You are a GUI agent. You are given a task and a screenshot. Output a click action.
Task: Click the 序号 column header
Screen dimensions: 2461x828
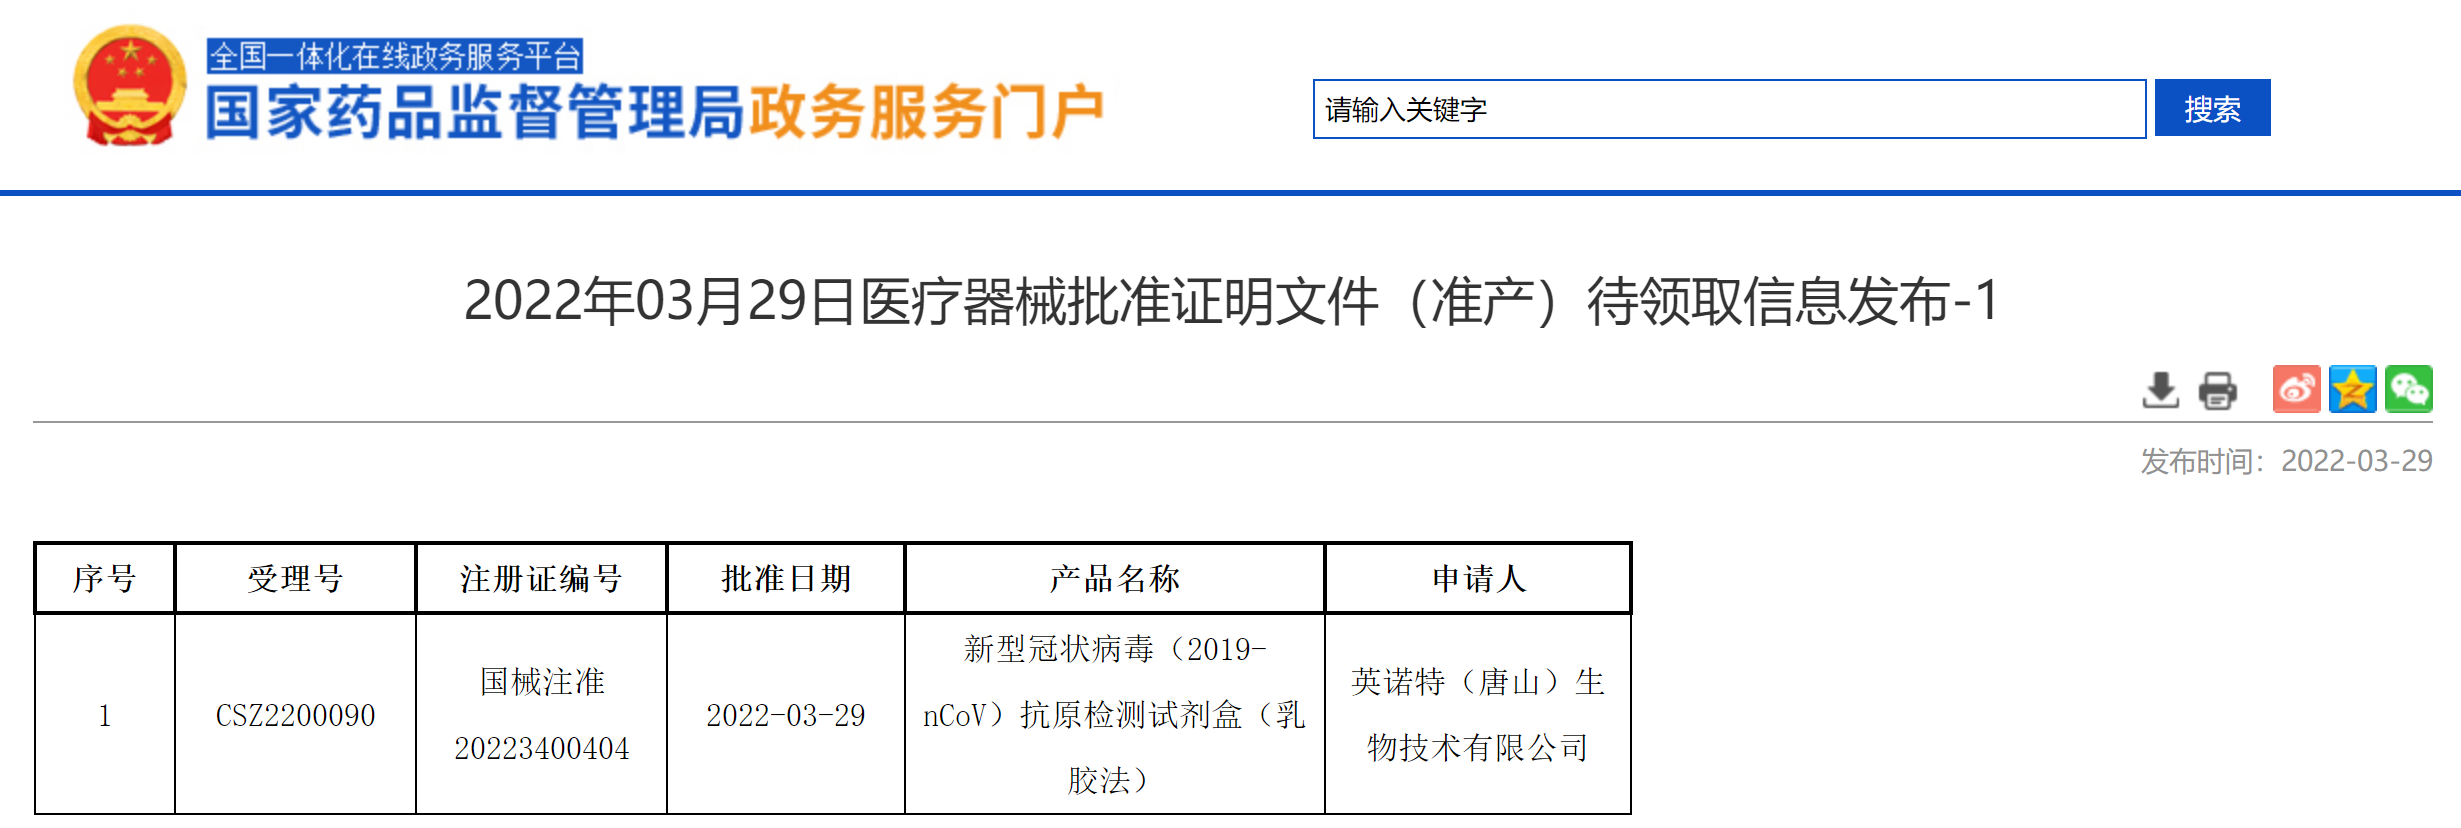pyautogui.click(x=105, y=578)
